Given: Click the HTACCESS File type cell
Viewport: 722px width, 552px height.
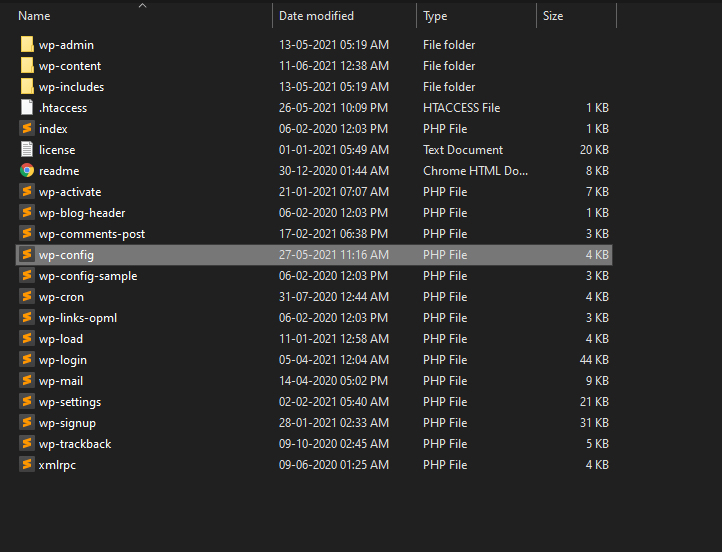Looking at the screenshot, I should click(x=461, y=108).
